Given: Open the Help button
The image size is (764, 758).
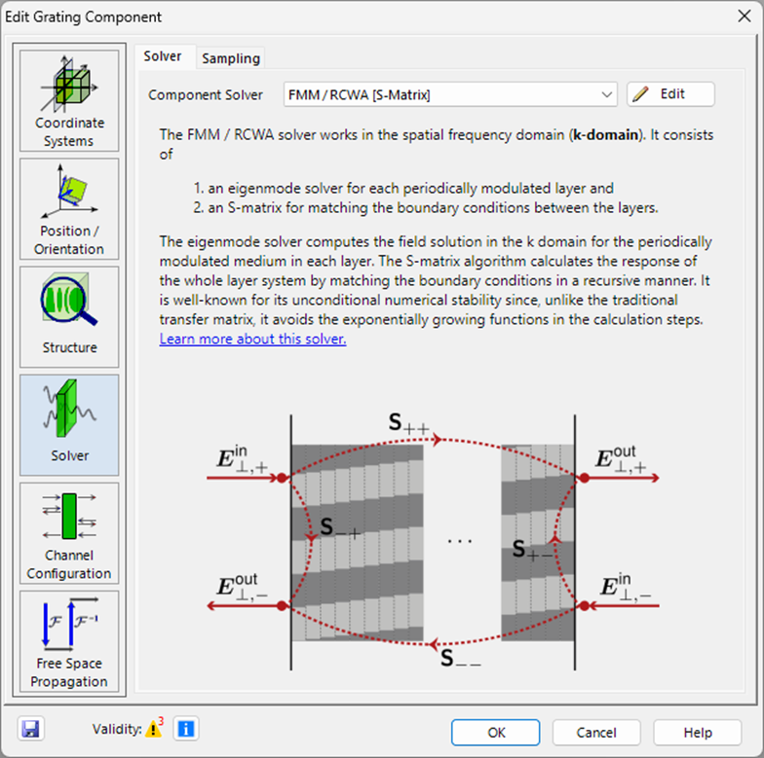Looking at the screenshot, I should point(697,732).
